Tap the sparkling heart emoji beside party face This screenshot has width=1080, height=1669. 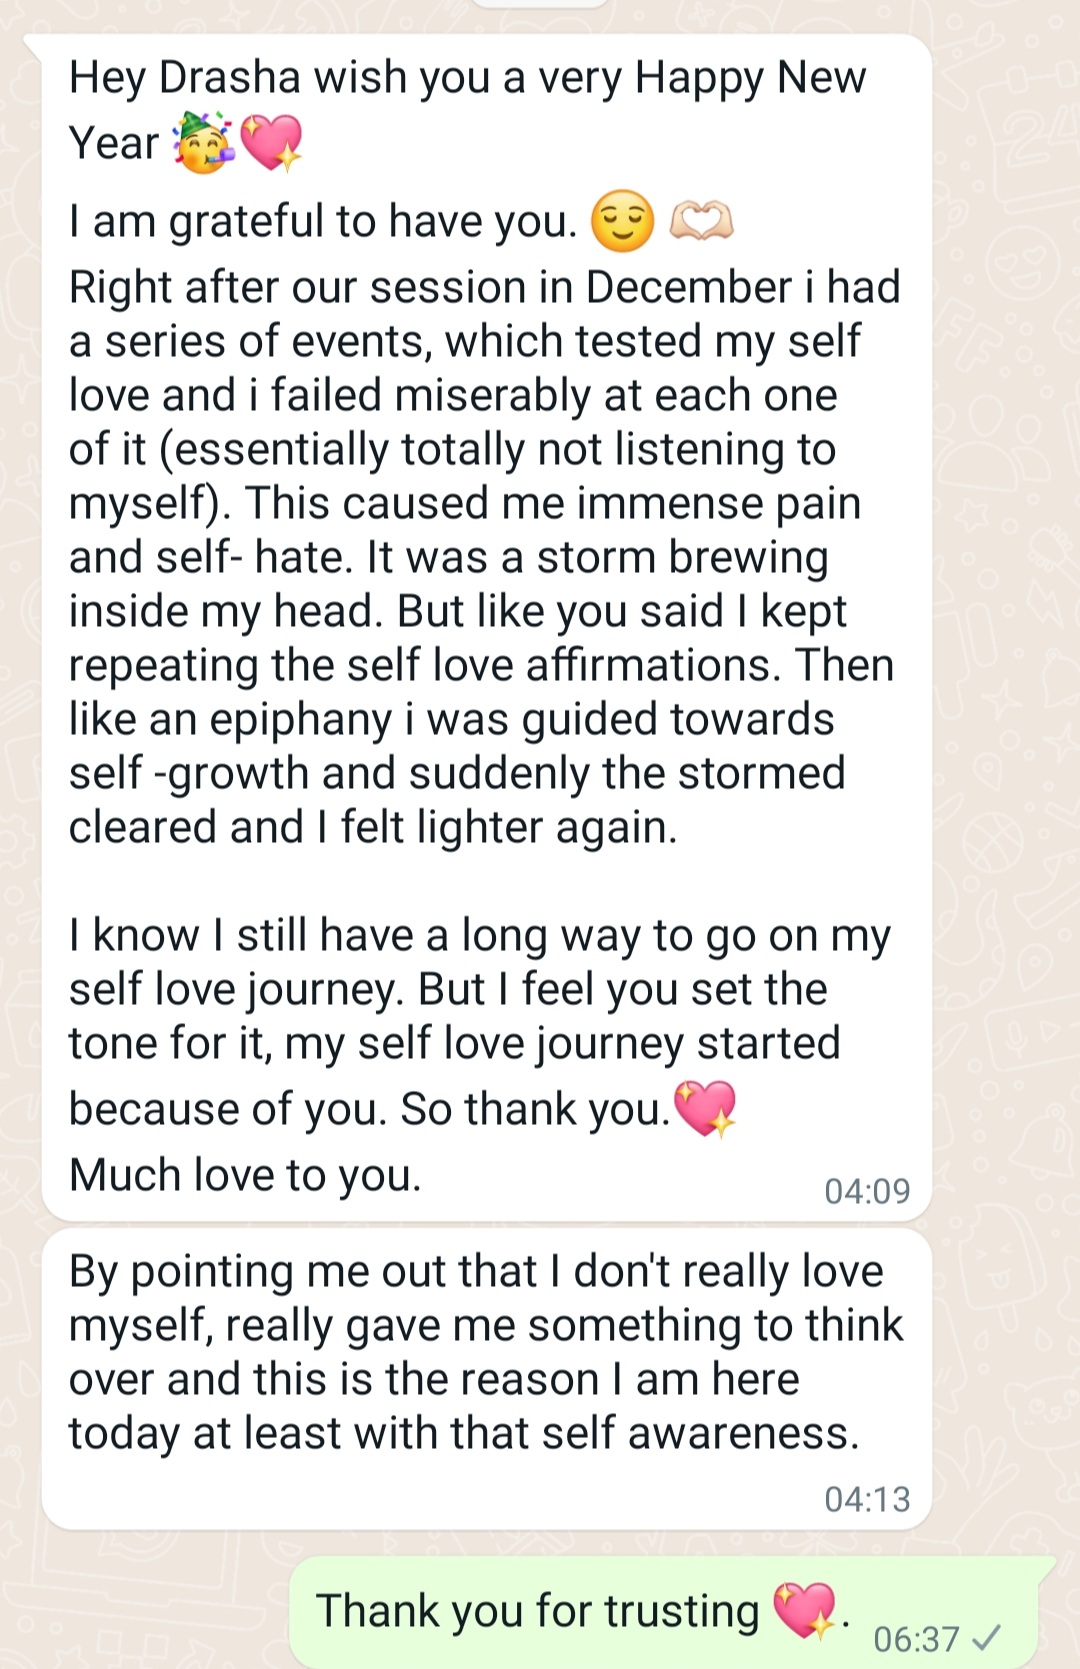click(x=270, y=143)
